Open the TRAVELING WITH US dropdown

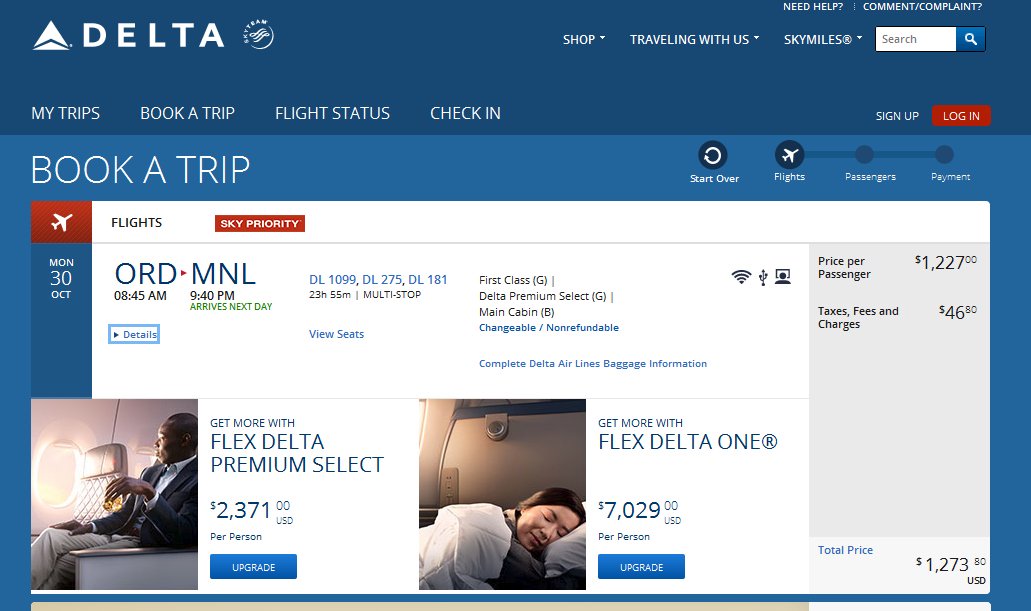pyautogui.click(x=694, y=40)
